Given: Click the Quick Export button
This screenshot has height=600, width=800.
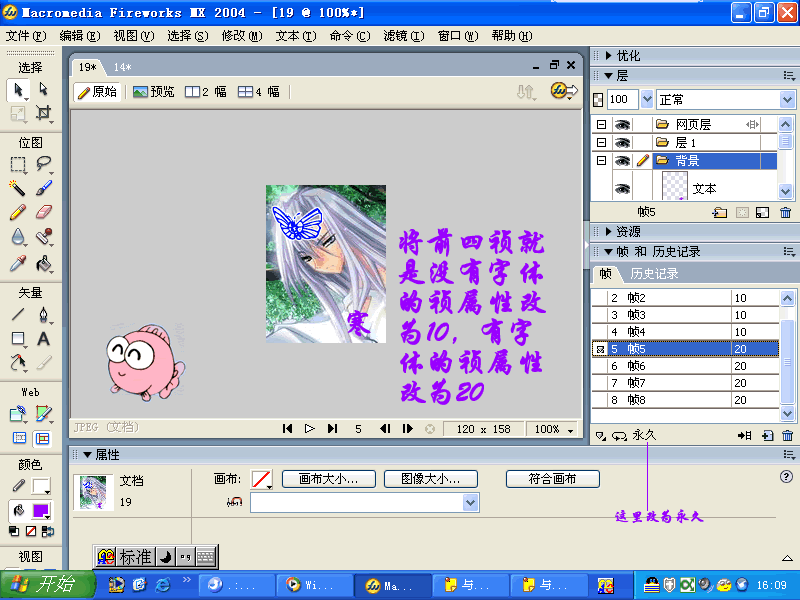Looking at the screenshot, I should pos(564,91).
